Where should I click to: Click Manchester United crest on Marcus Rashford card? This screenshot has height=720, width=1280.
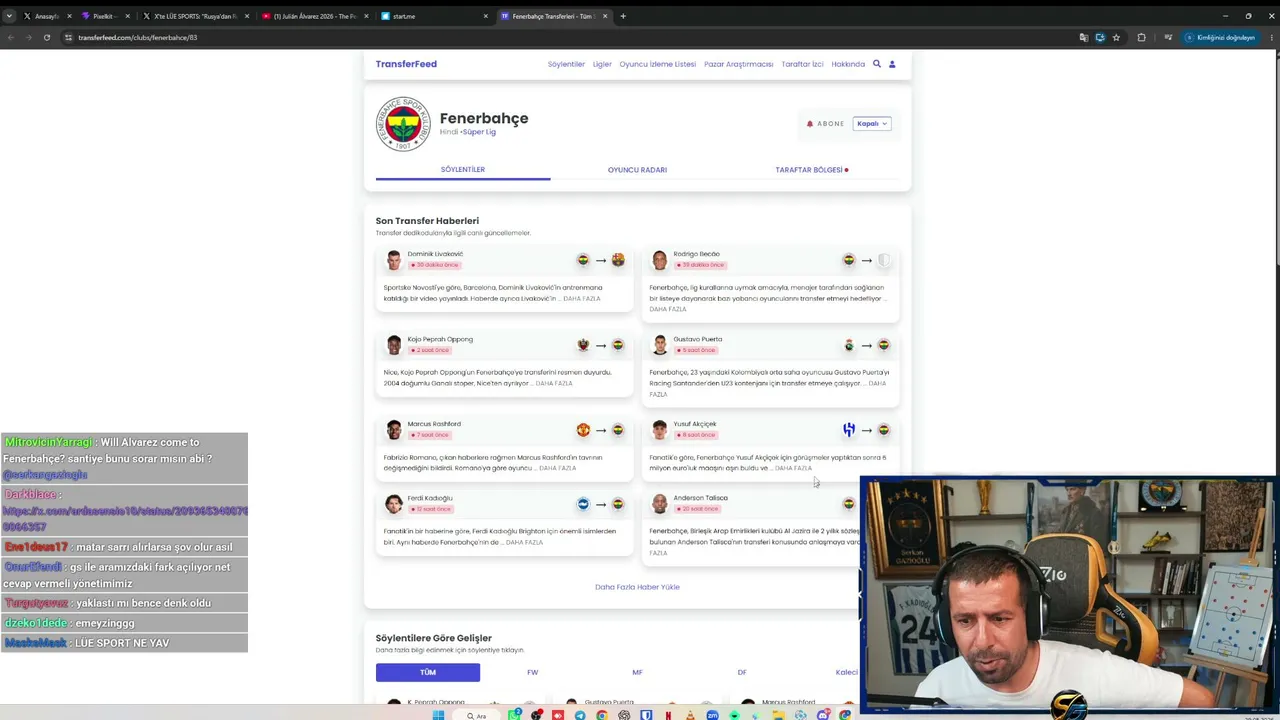[583, 430]
